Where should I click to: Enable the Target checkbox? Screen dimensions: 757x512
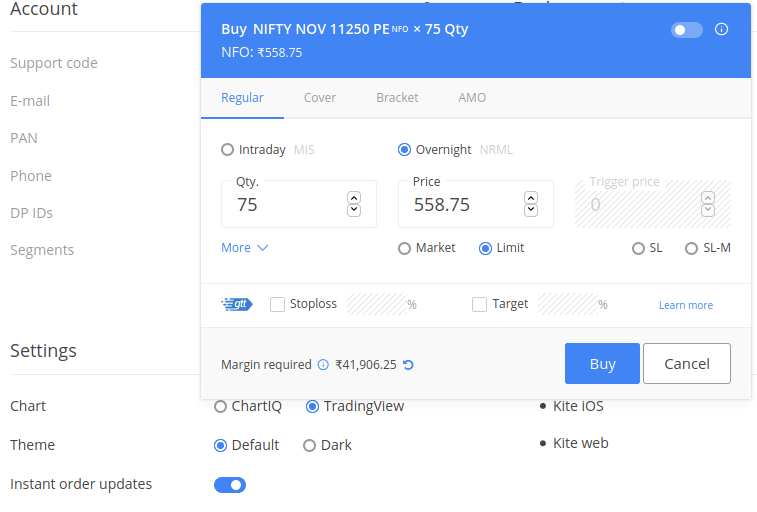click(479, 304)
